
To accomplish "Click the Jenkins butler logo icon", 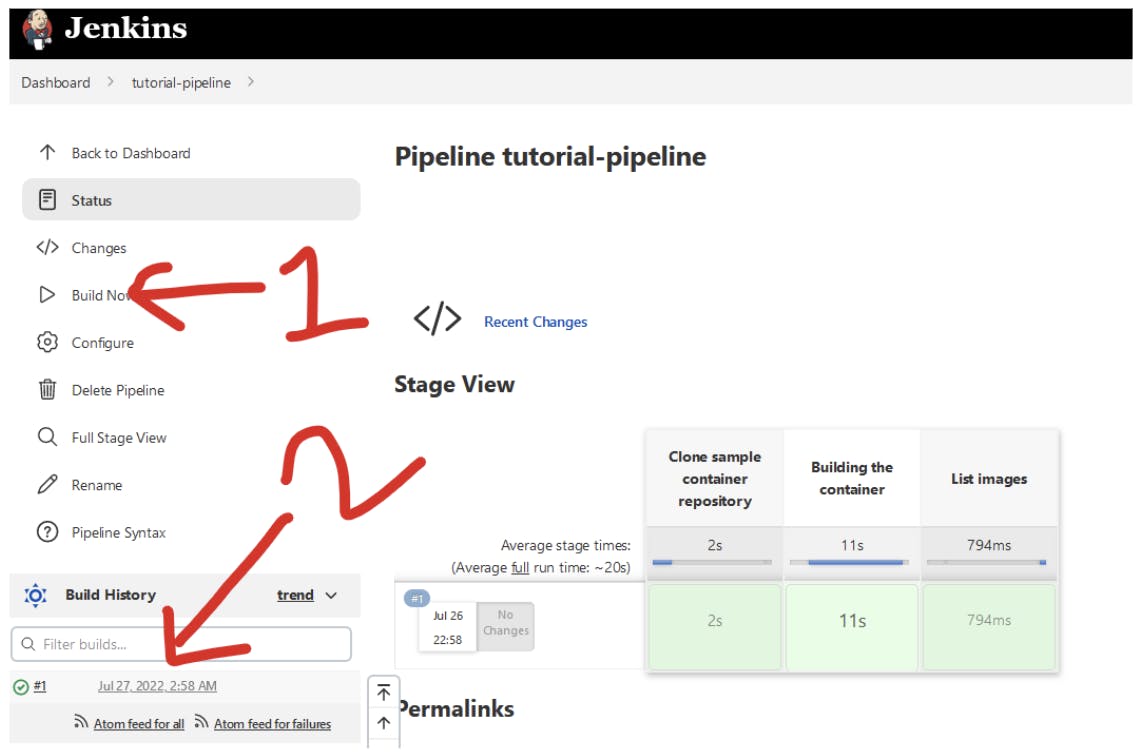I will click(x=37, y=28).
